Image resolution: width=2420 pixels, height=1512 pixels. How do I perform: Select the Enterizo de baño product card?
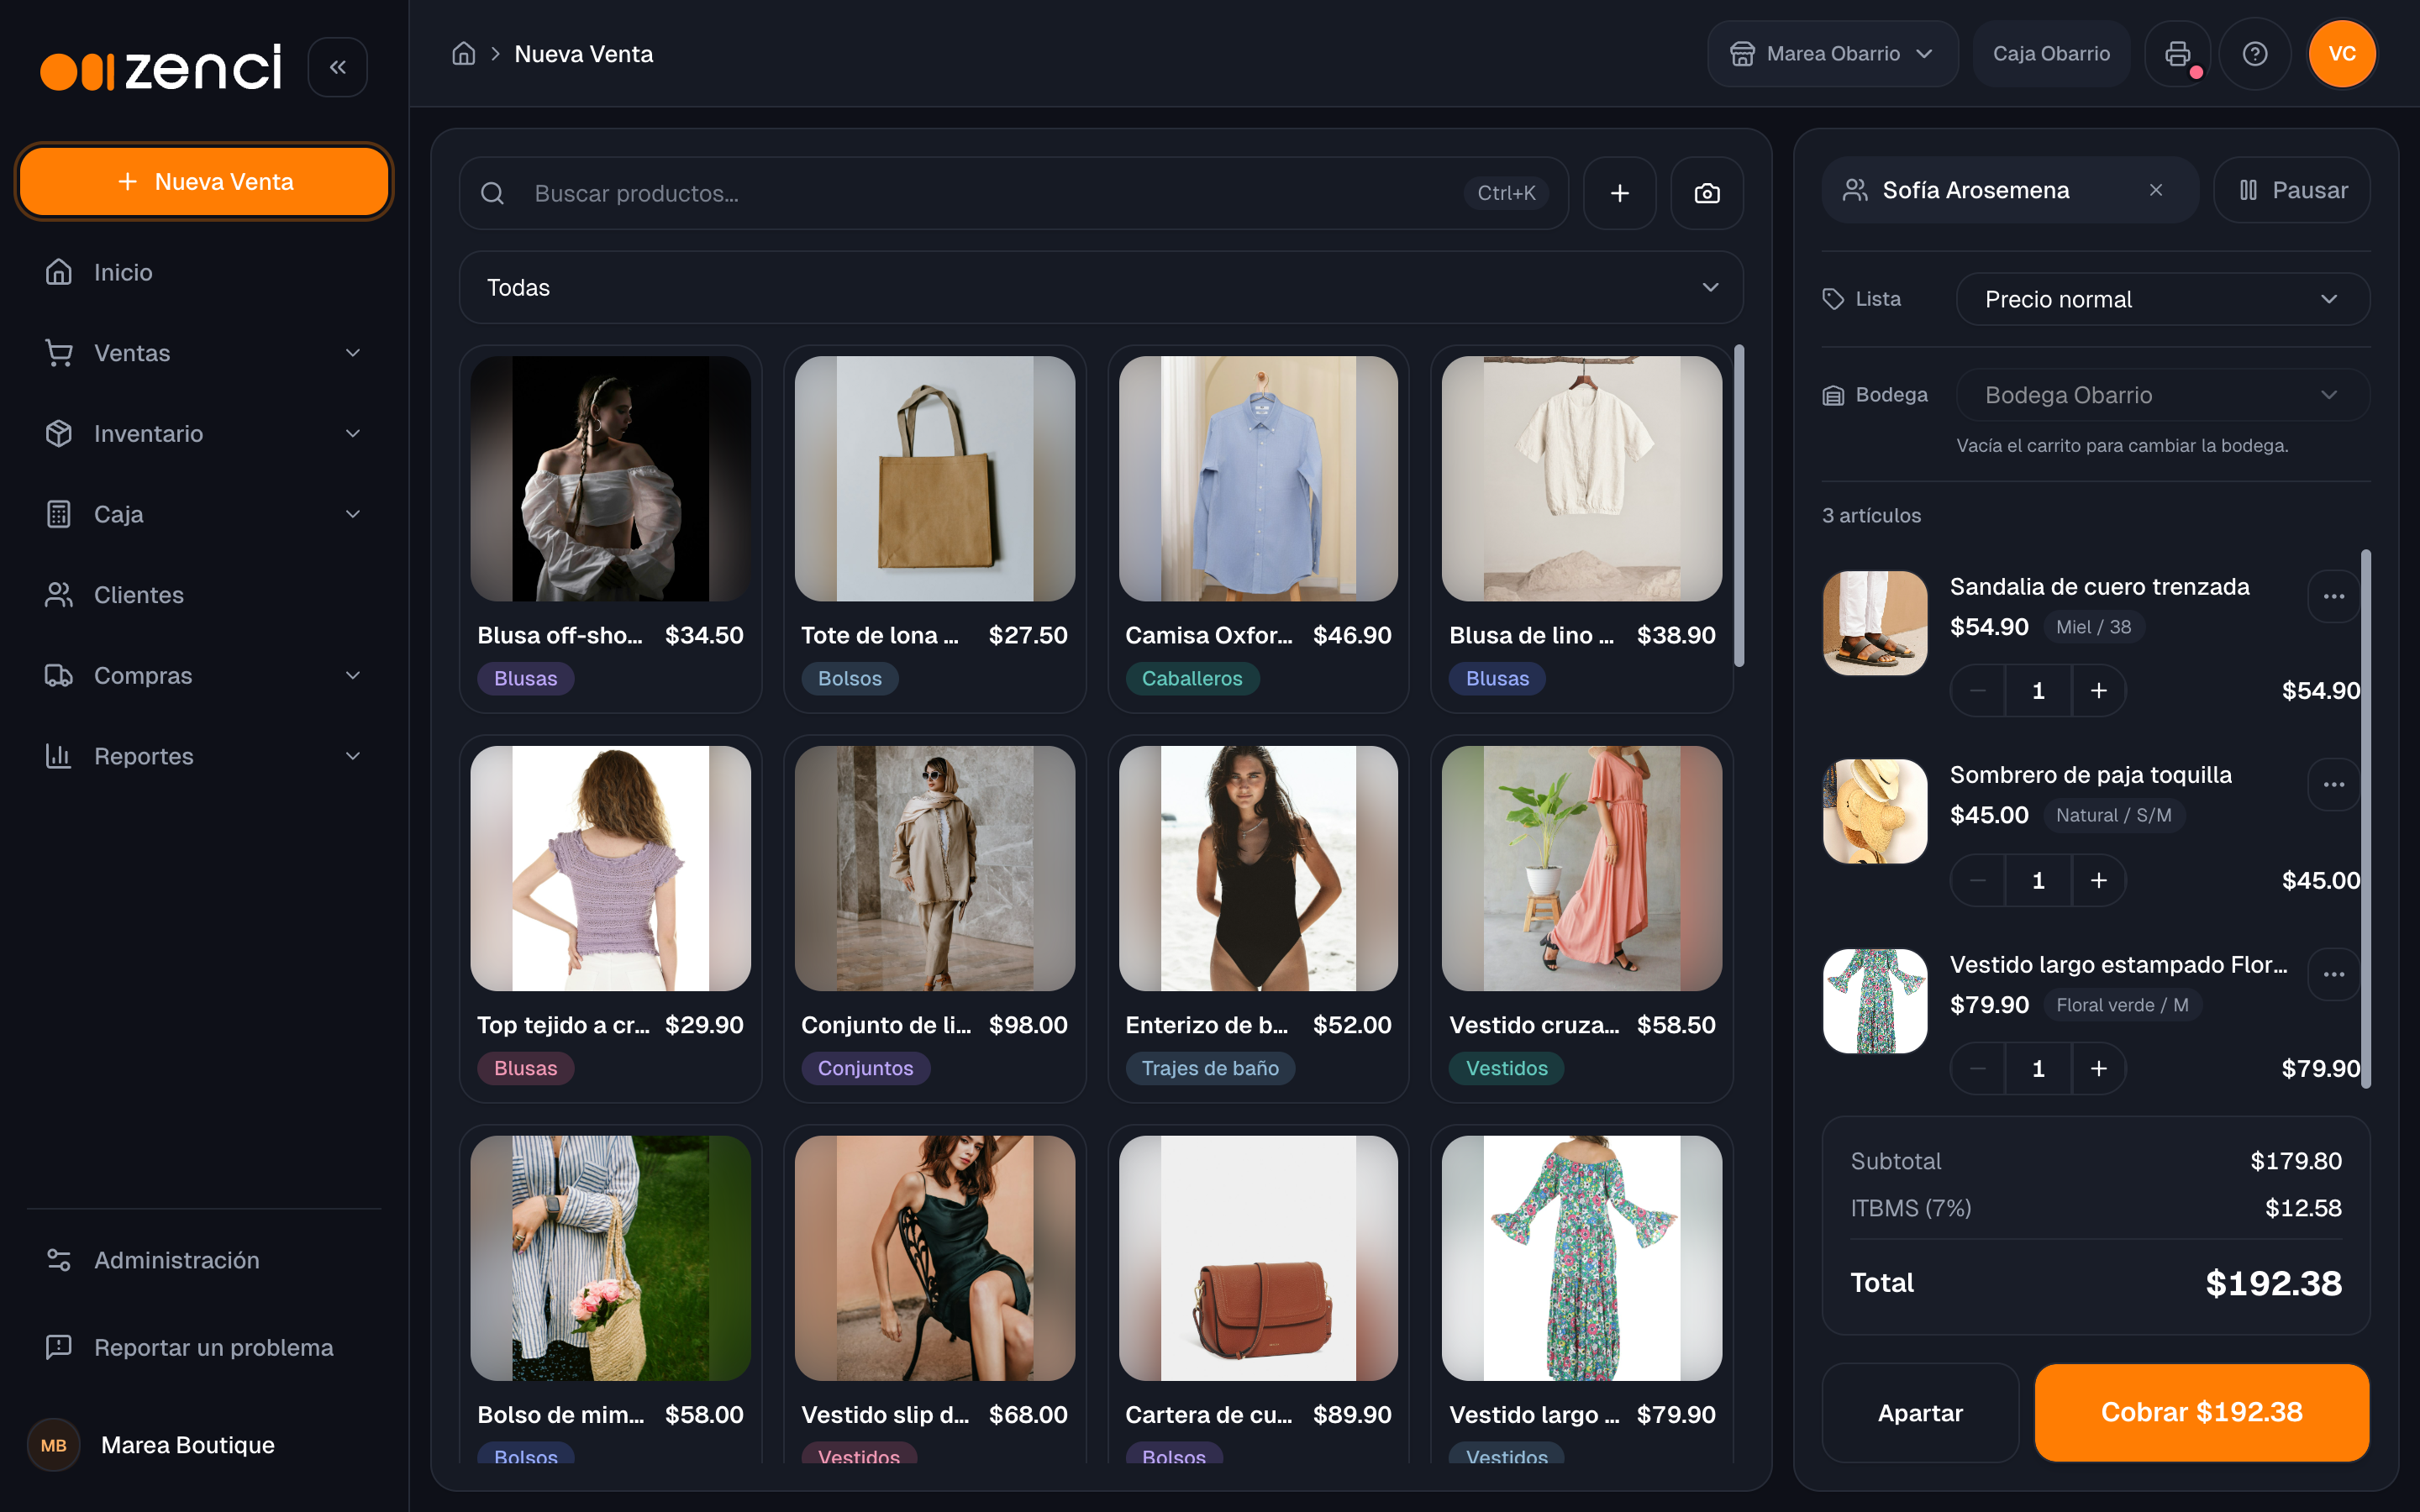point(1258,918)
